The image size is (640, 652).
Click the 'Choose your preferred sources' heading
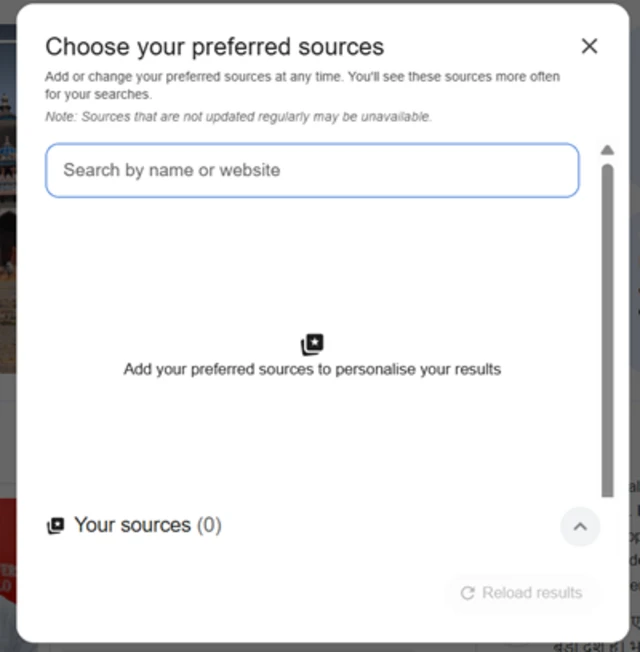(214, 46)
